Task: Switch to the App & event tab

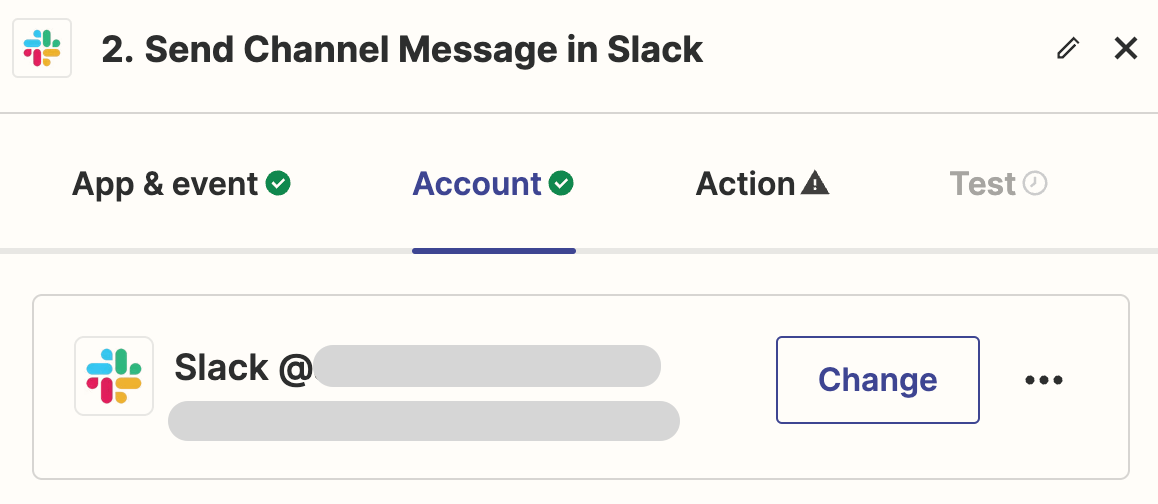Action: [x=165, y=184]
